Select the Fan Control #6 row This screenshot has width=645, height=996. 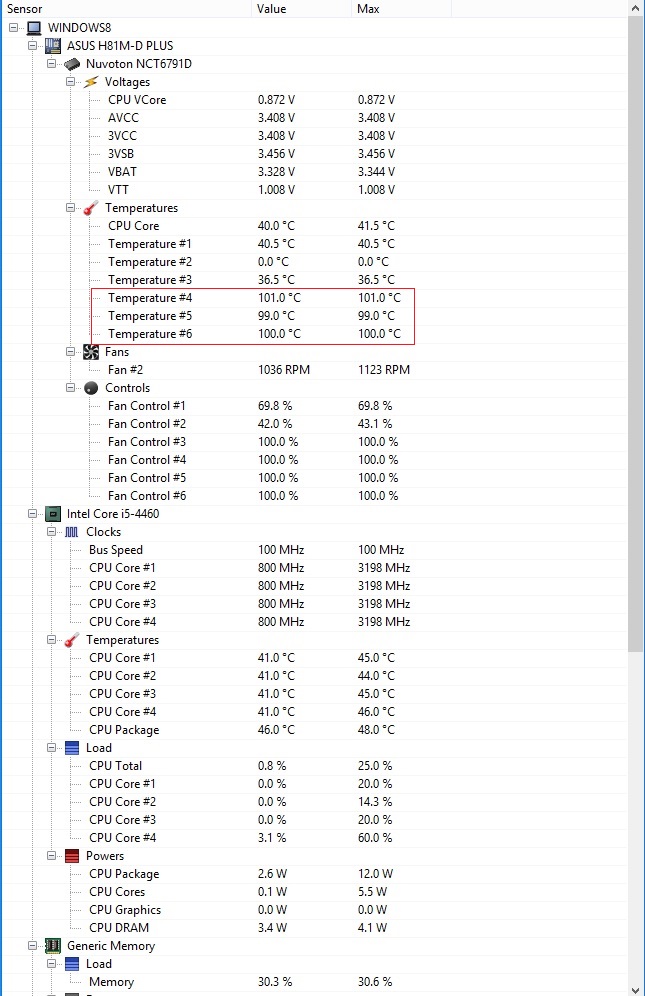point(314,495)
